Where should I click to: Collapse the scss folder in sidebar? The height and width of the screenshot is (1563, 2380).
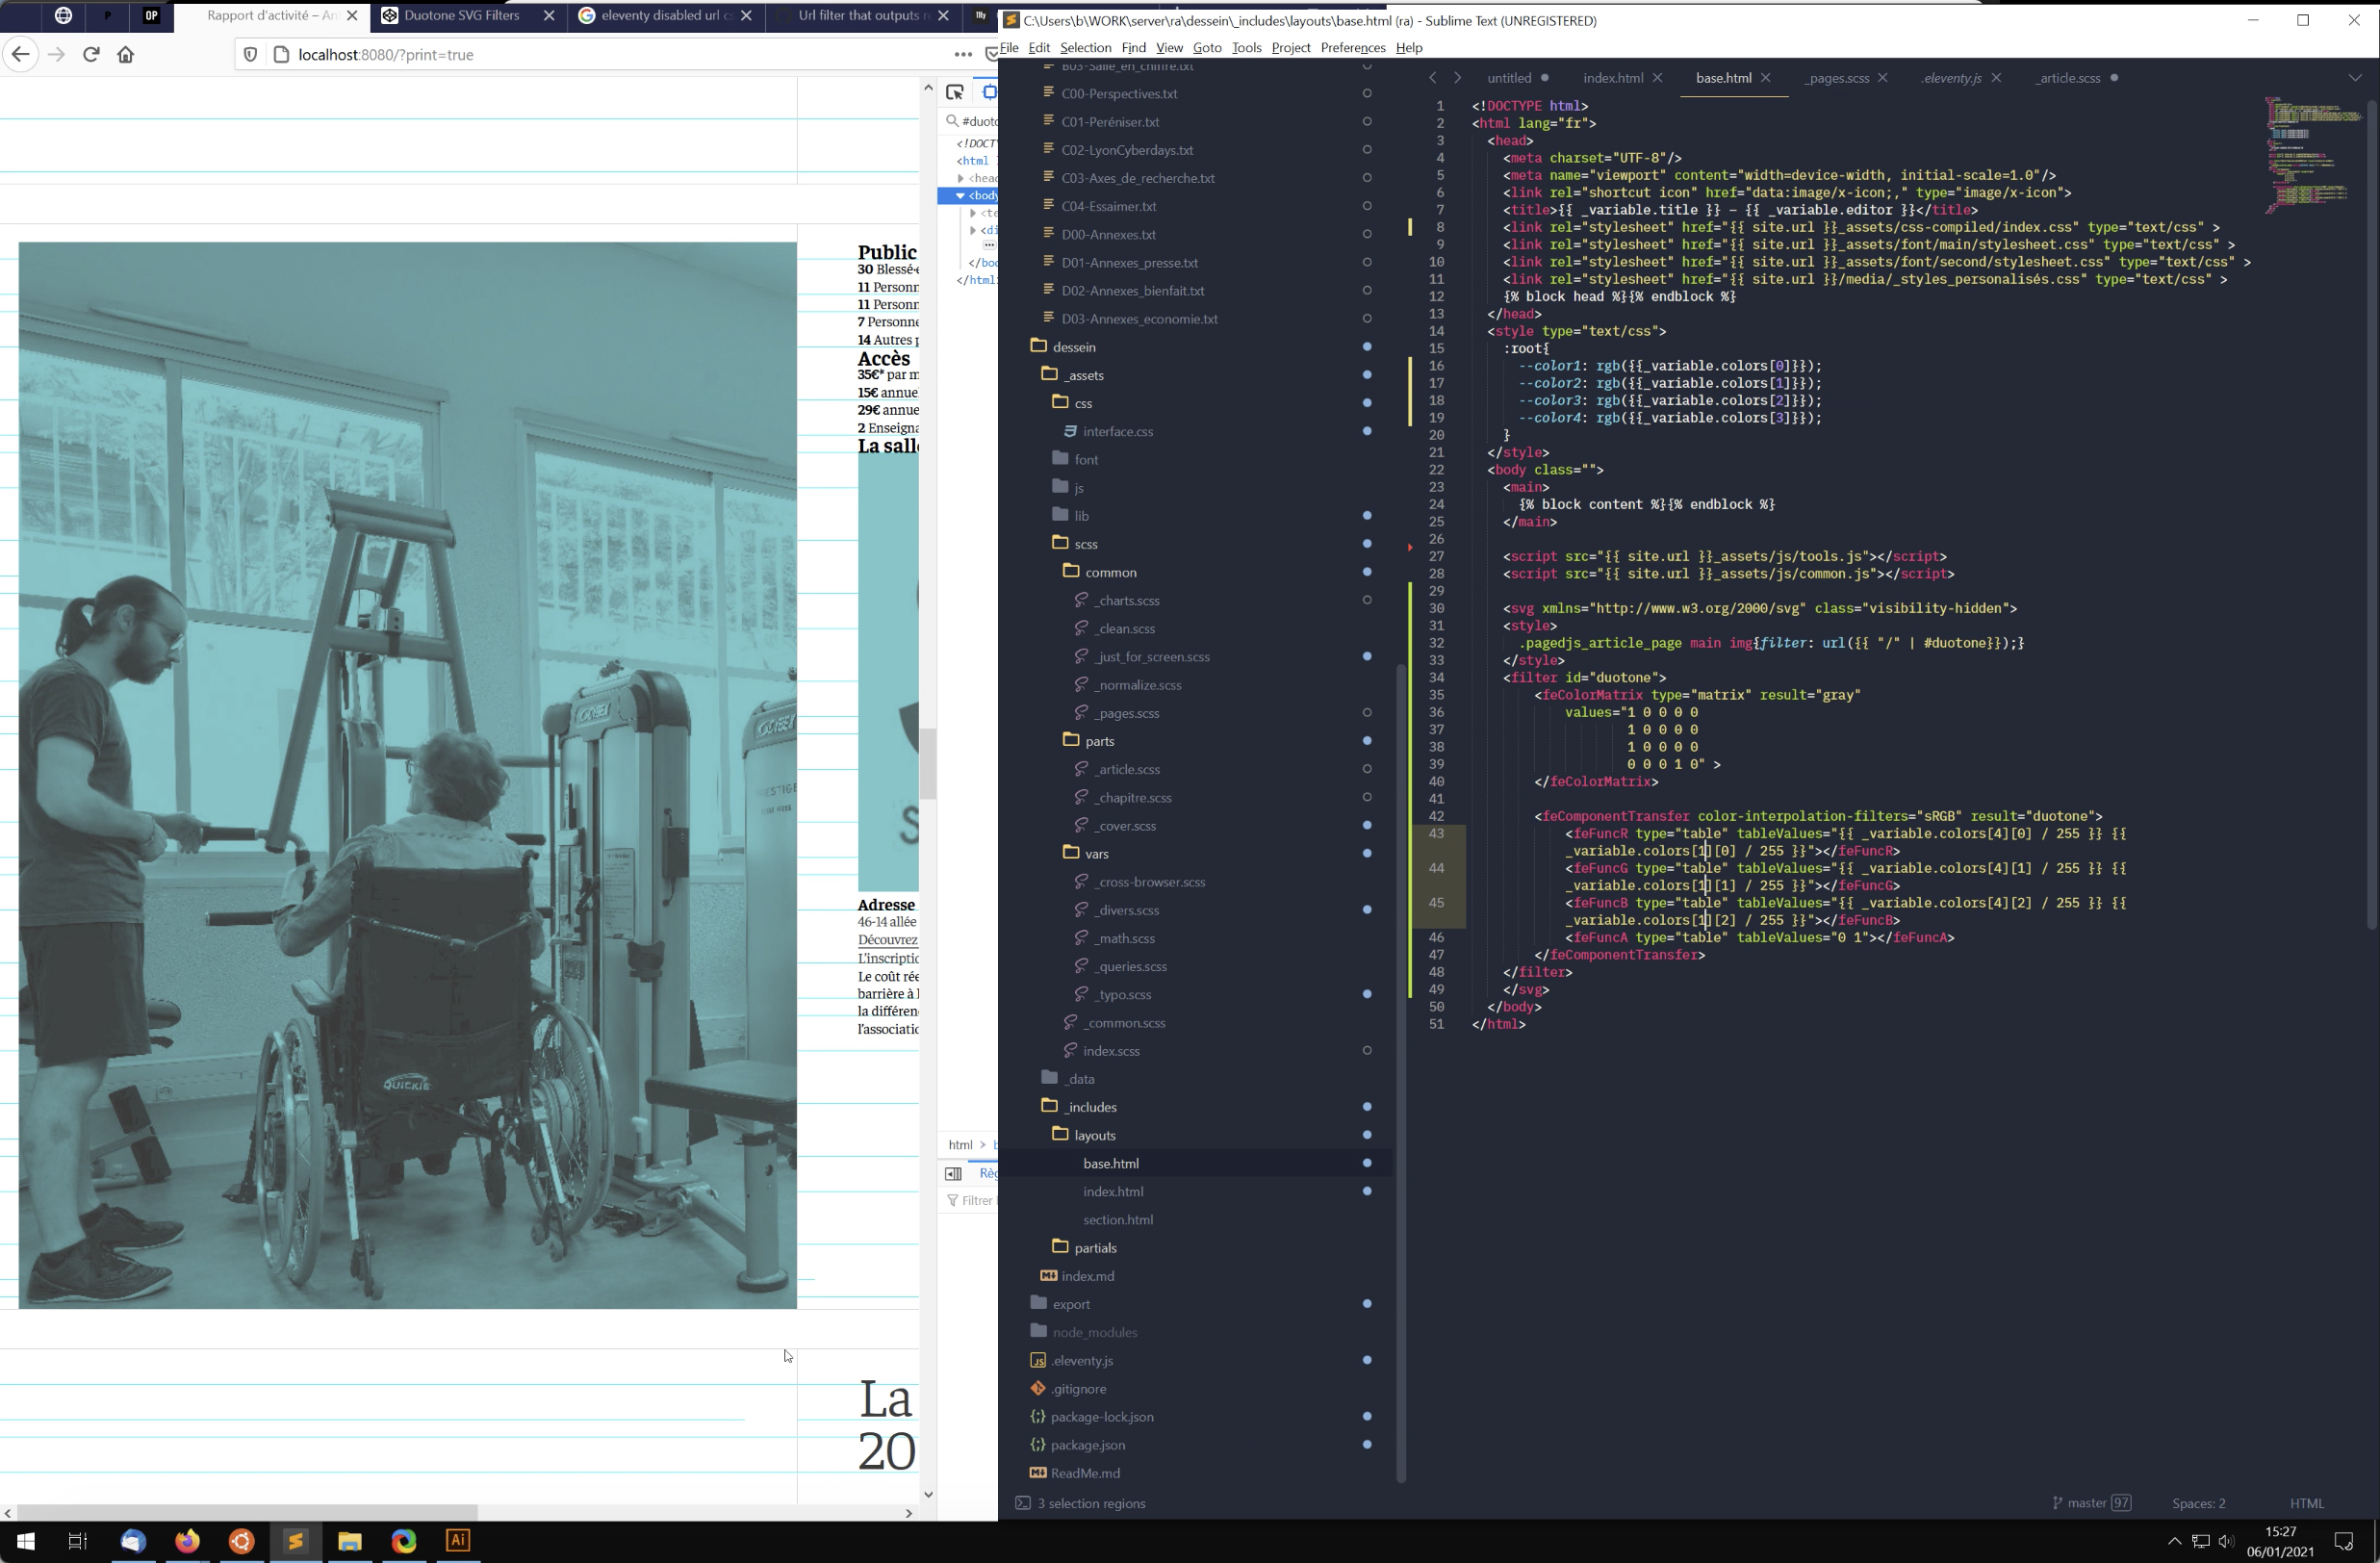tap(1060, 543)
